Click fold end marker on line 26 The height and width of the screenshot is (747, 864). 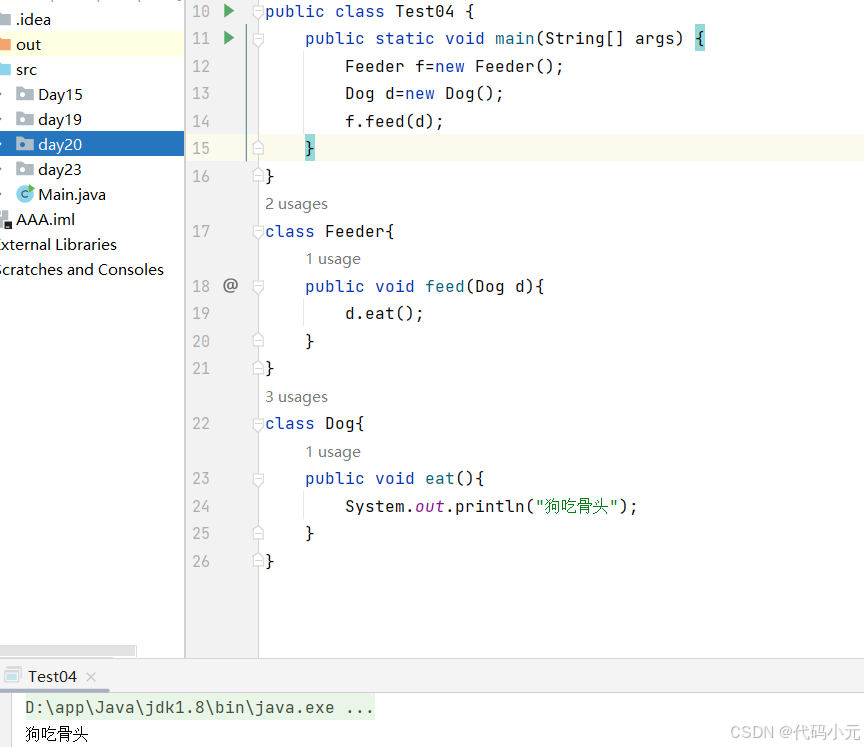click(257, 560)
